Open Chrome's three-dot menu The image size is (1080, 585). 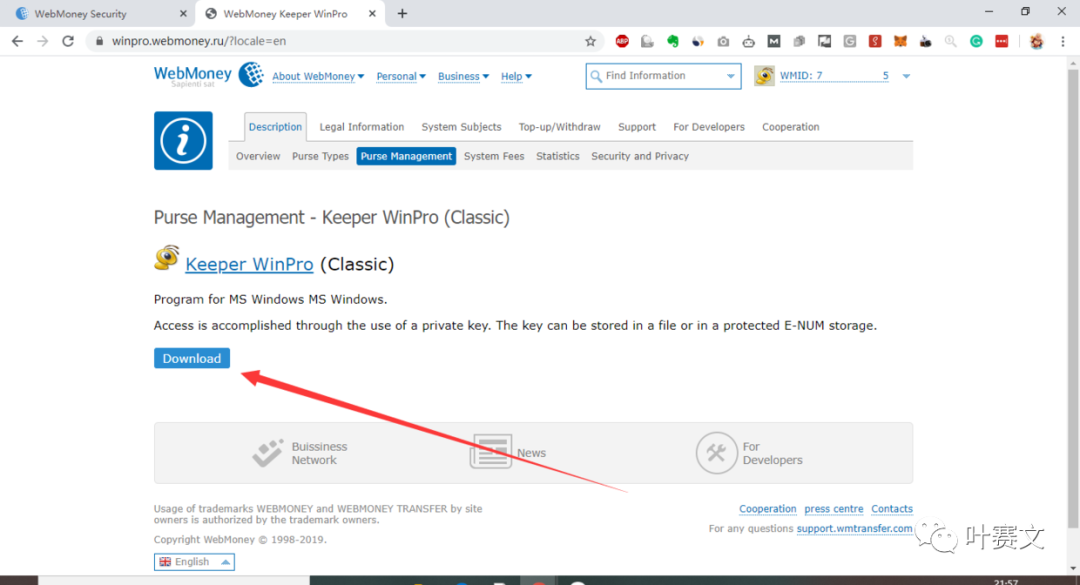click(1063, 41)
